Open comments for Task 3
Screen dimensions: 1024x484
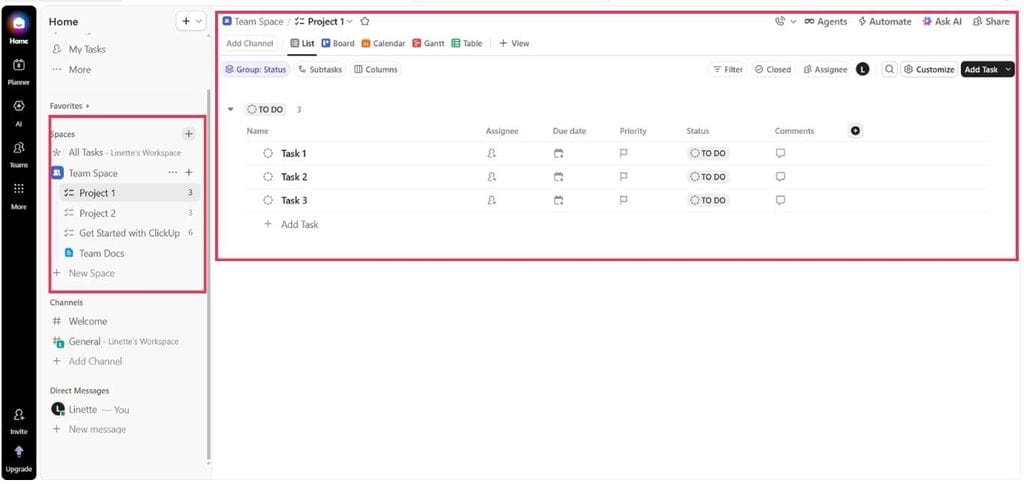(780, 201)
